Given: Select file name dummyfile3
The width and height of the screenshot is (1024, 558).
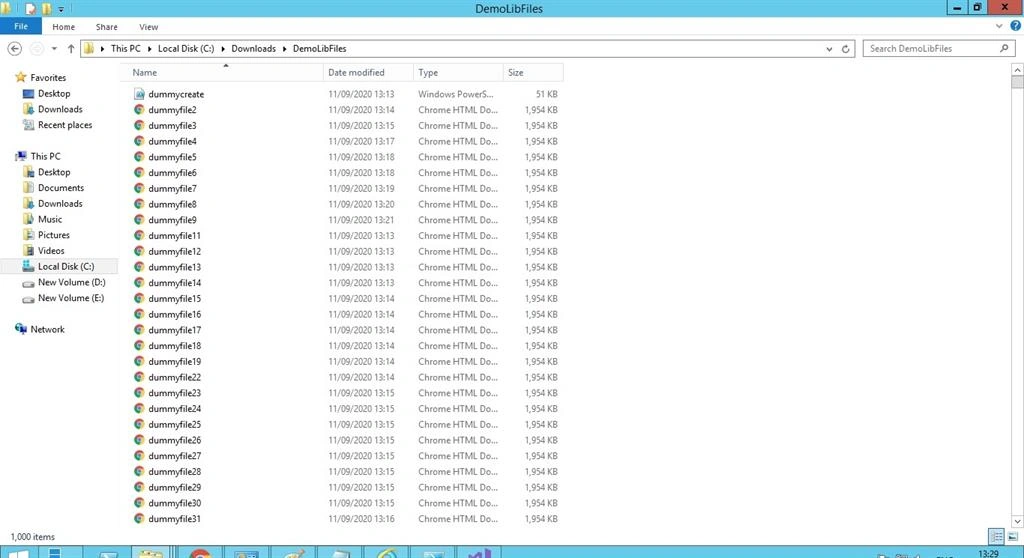Looking at the screenshot, I should click(172, 125).
